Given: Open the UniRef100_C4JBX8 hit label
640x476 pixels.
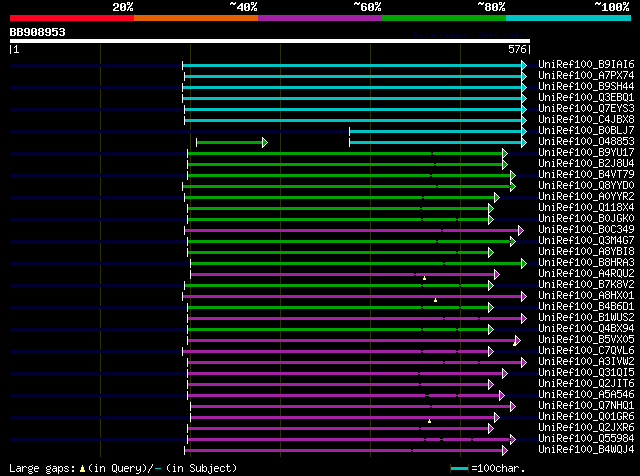Looking at the screenshot, I should pos(586,119).
